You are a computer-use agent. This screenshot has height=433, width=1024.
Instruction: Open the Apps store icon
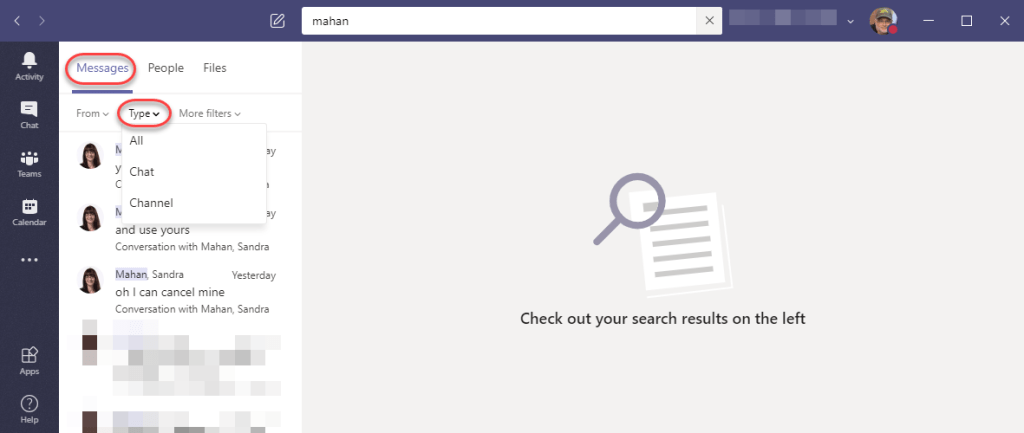[29, 361]
